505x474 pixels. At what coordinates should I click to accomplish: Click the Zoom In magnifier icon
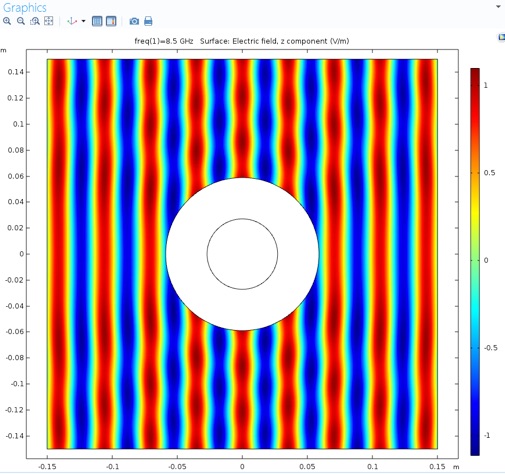coord(7,21)
